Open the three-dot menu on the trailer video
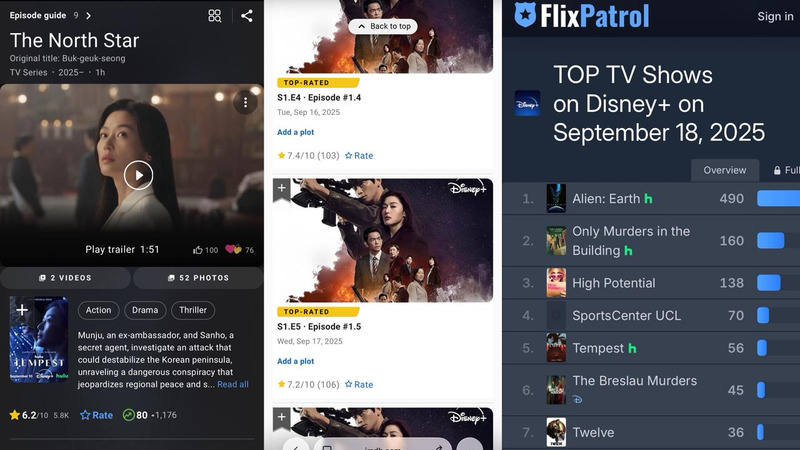This screenshot has height=450, width=800. (245, 102)
